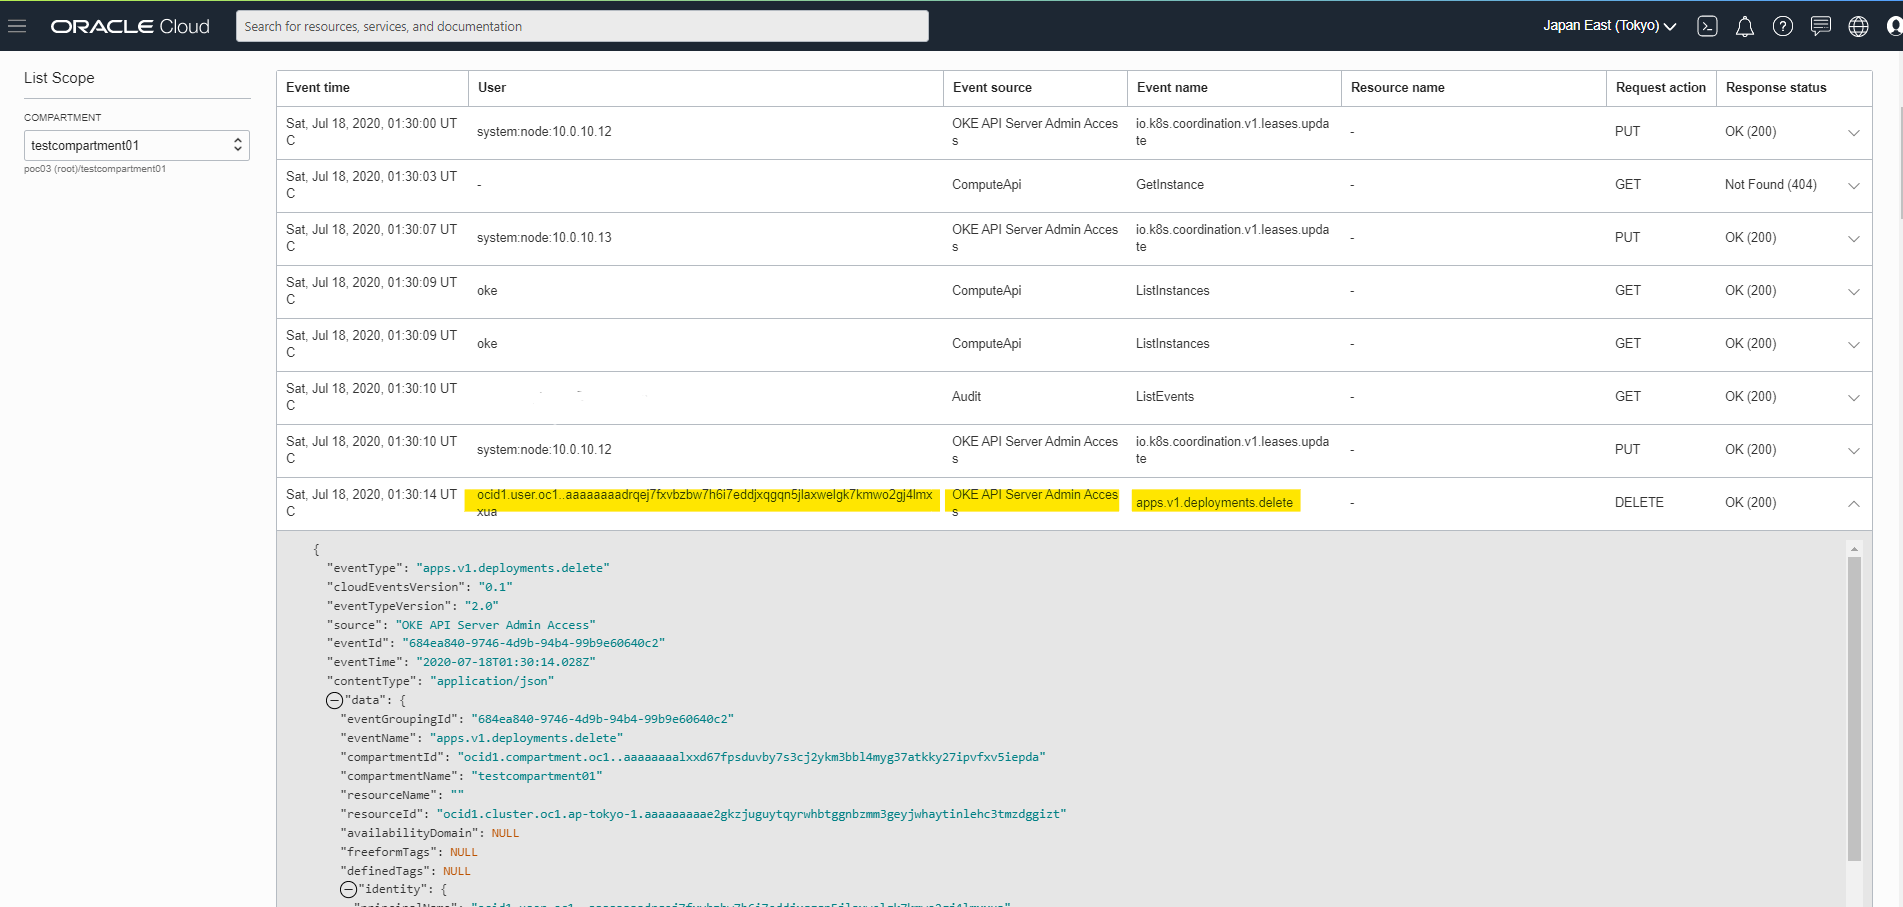Collapse the "identity" JSON node
Viewport: 1903px width, 907px height.
coord(349,889)
